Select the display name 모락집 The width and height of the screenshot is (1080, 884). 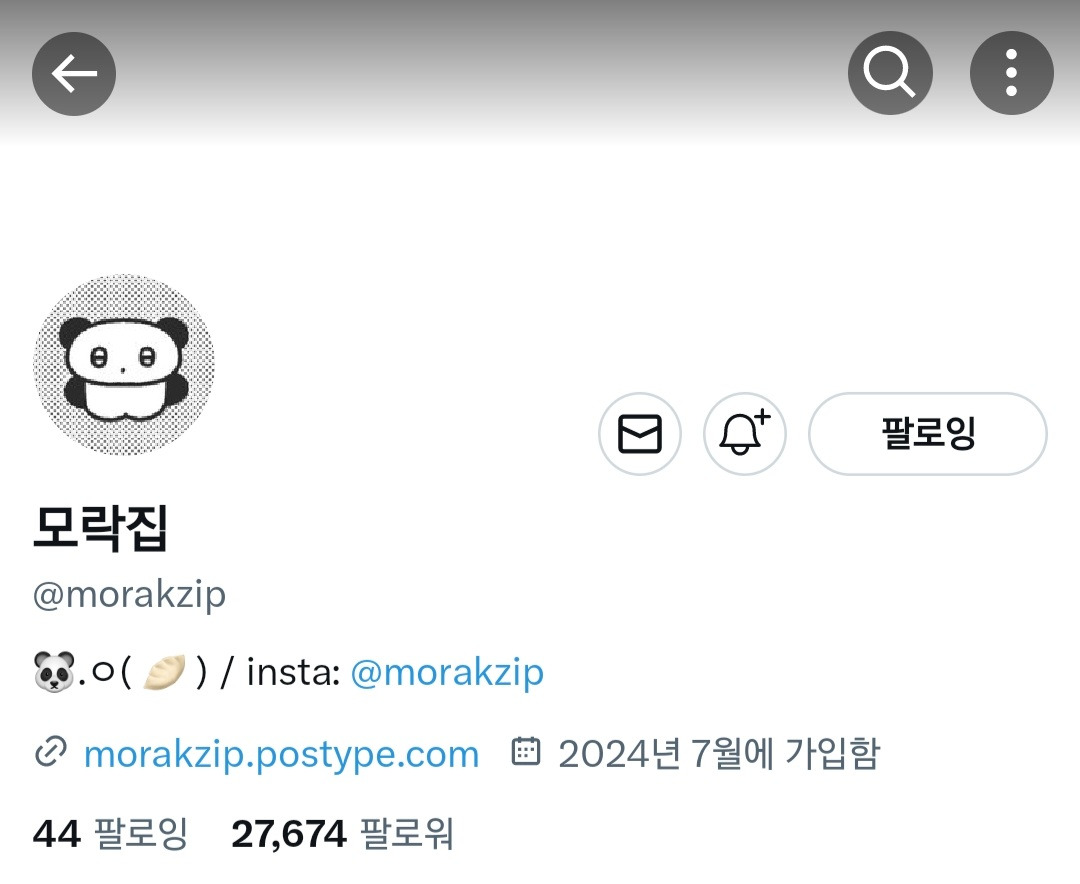coord(101,528)
